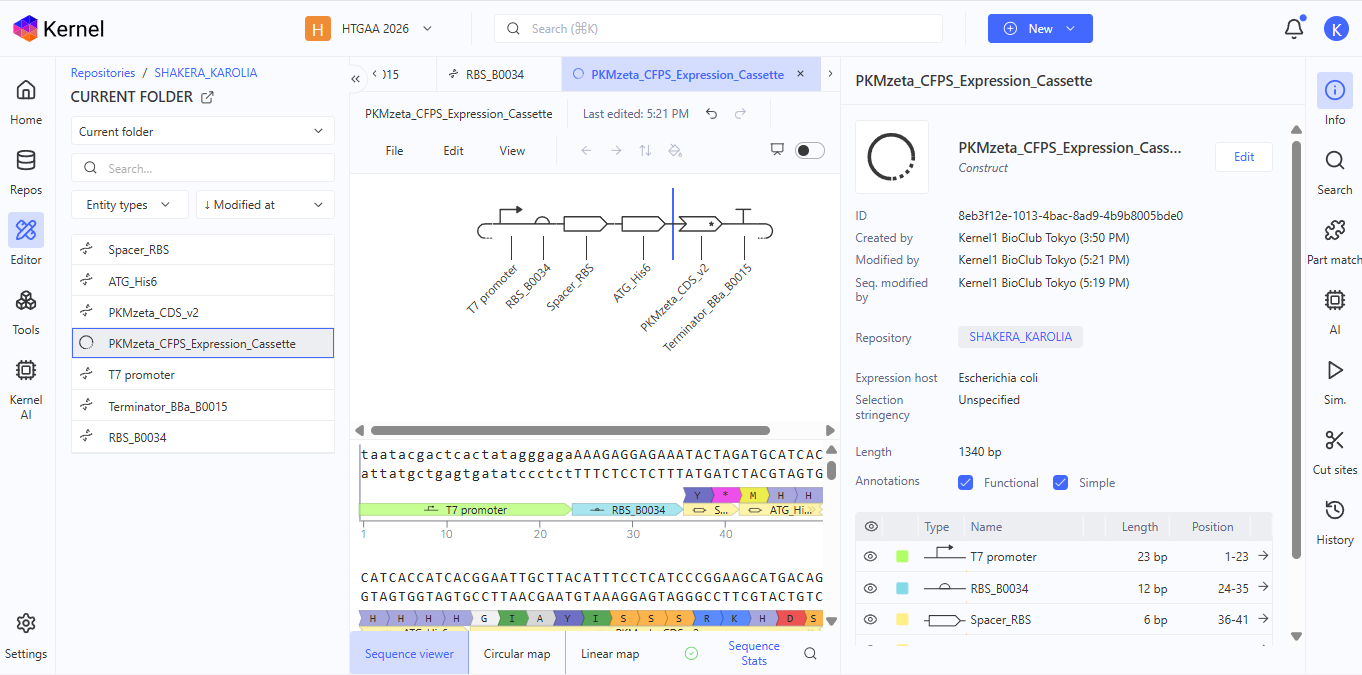This screenshot has height=675, width=1362.
Task: Open the Entity types filter dropdown
Action: (x=129, y=205)
